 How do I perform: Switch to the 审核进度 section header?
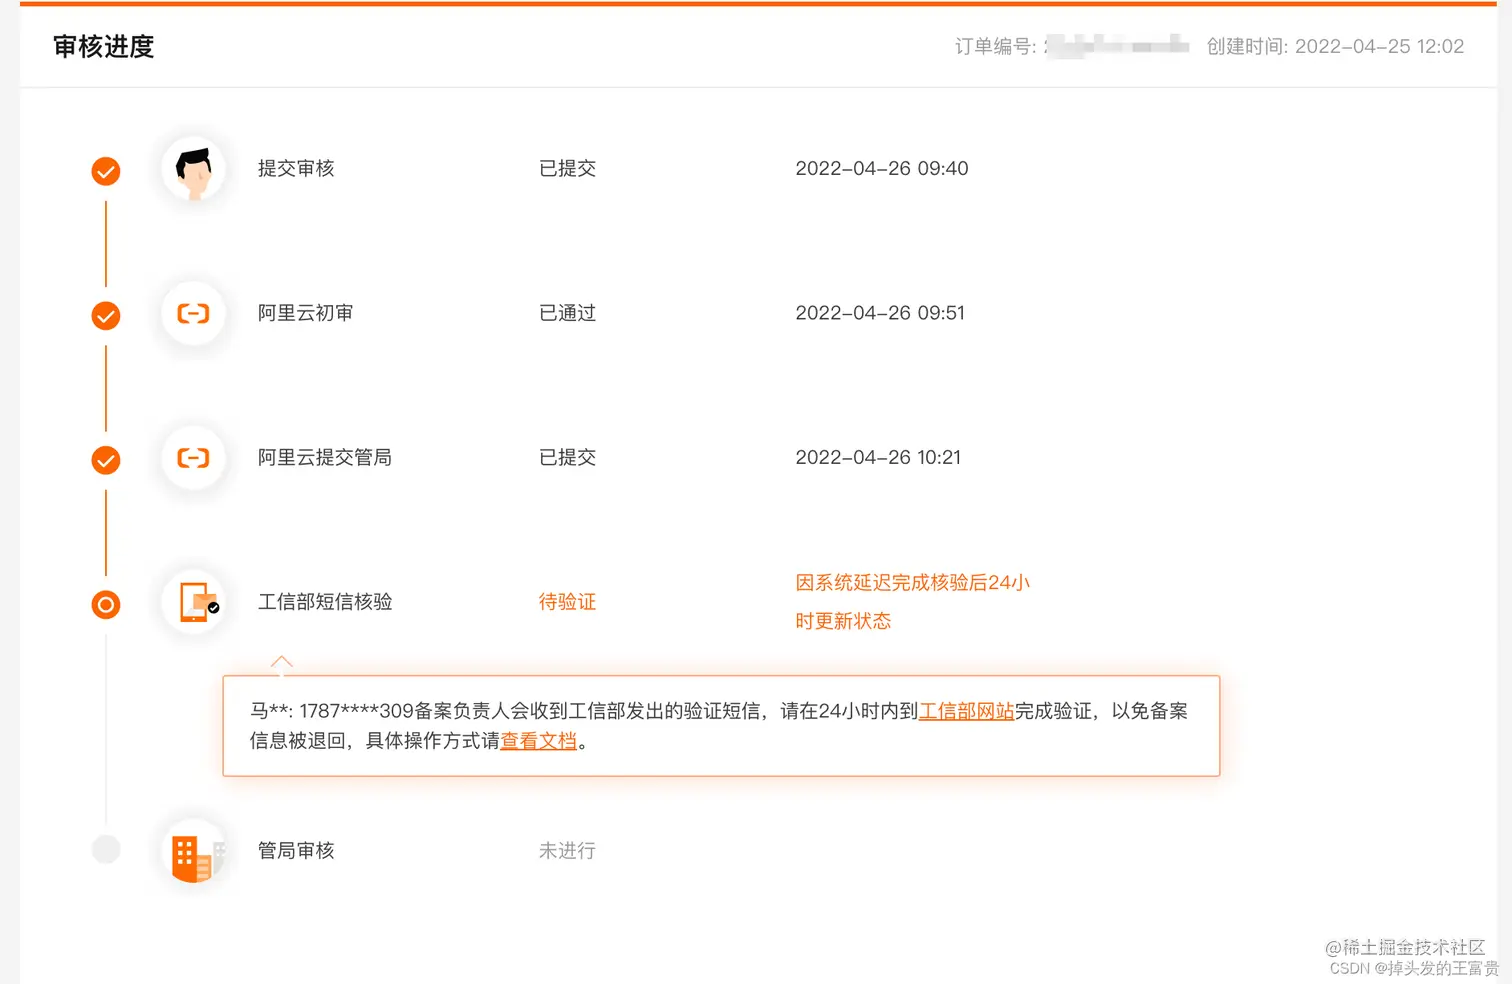tap(102, 46)
